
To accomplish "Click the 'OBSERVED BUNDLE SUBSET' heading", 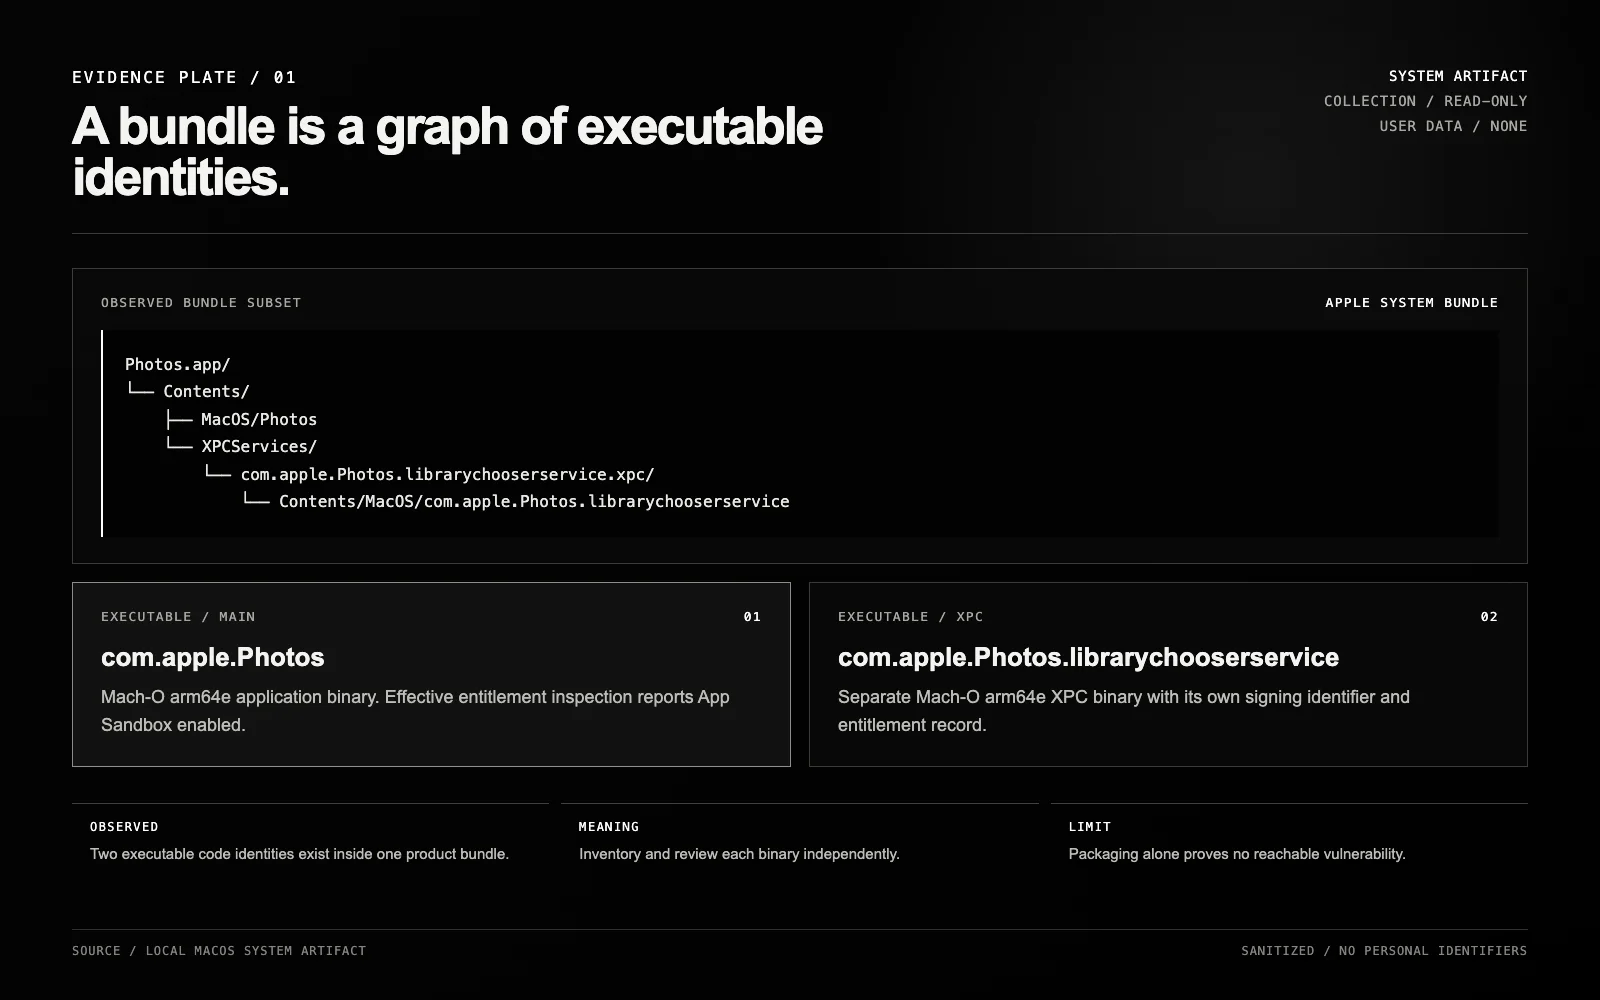I will (201, 302).
